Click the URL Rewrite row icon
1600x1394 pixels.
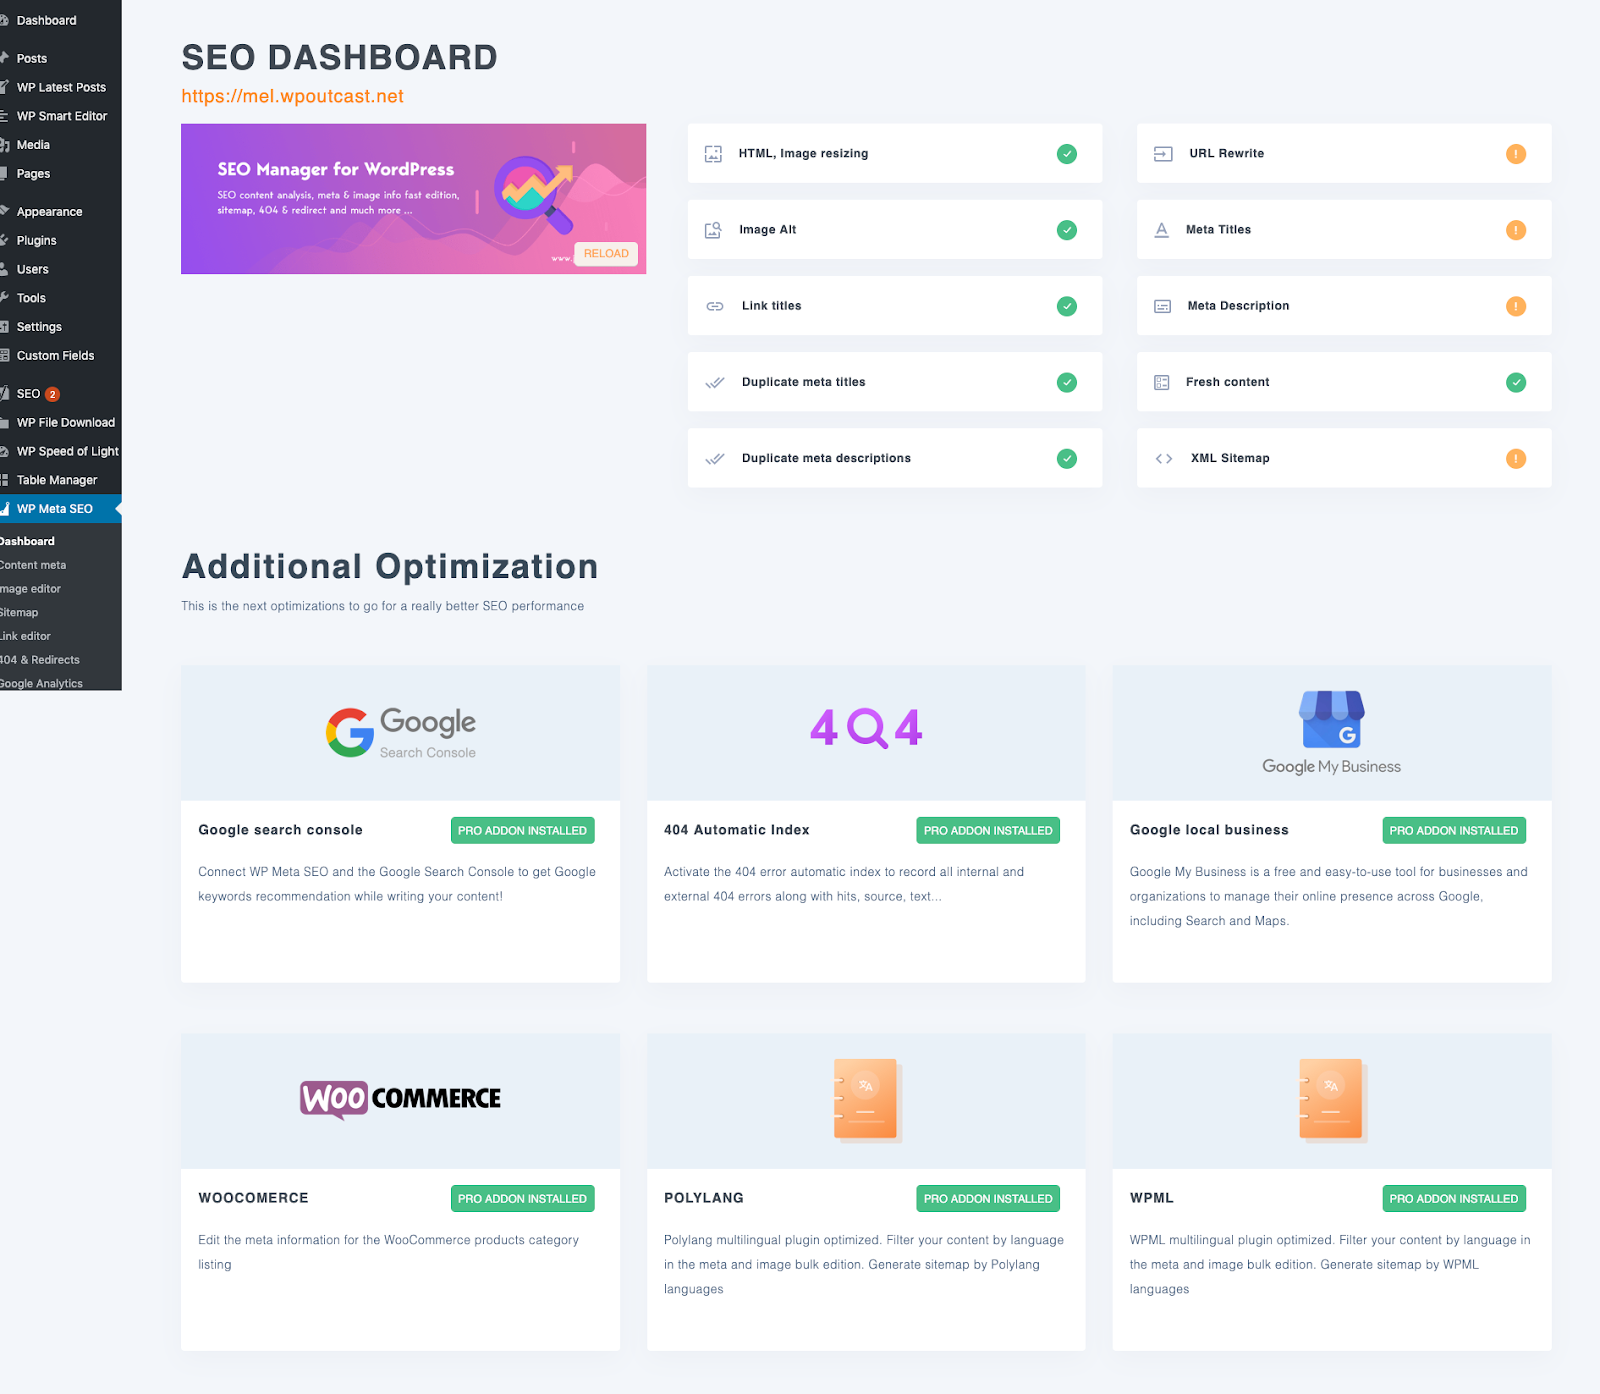click(1163, 154)
